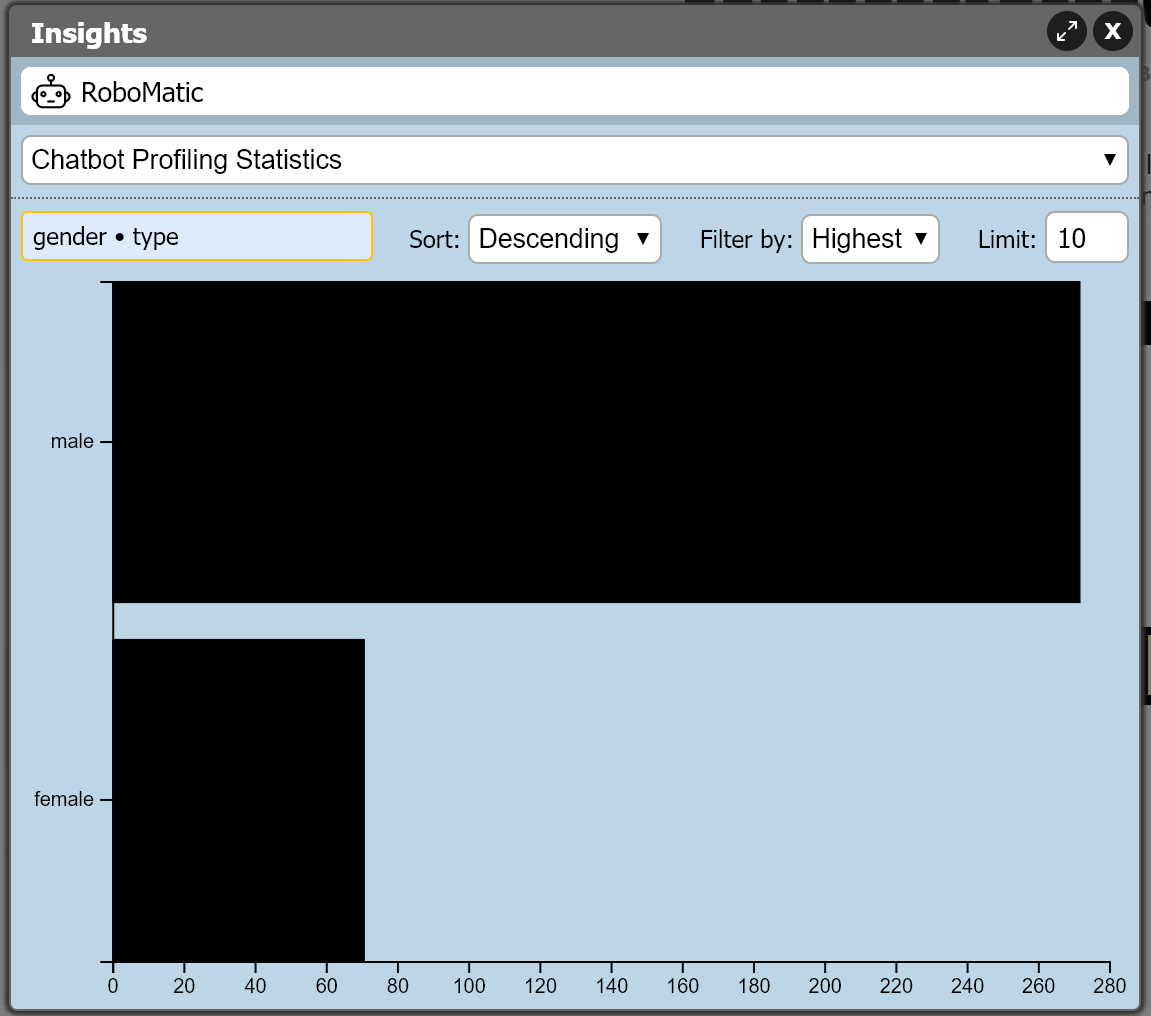Click the Limit: label
This screenshot has height=1016, width=1151.
pos(1006,239)
